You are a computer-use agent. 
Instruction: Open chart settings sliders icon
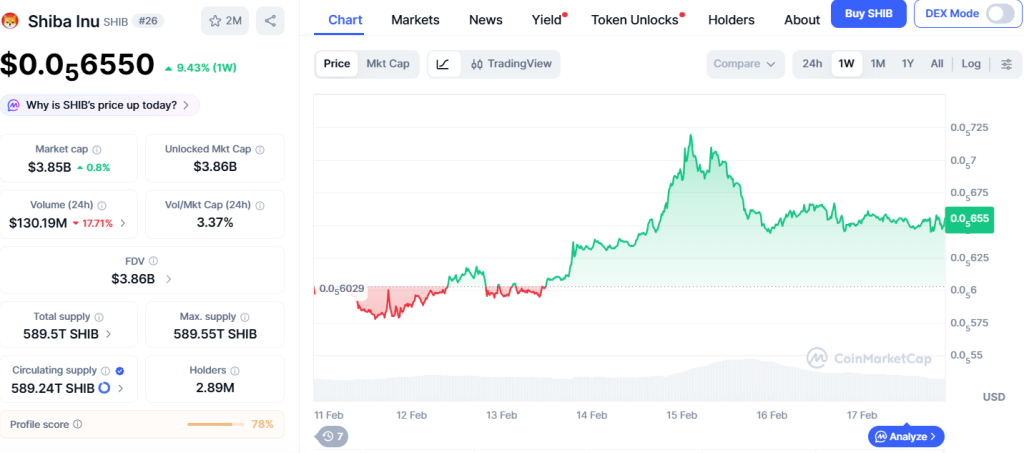(x=1006, y=64)
